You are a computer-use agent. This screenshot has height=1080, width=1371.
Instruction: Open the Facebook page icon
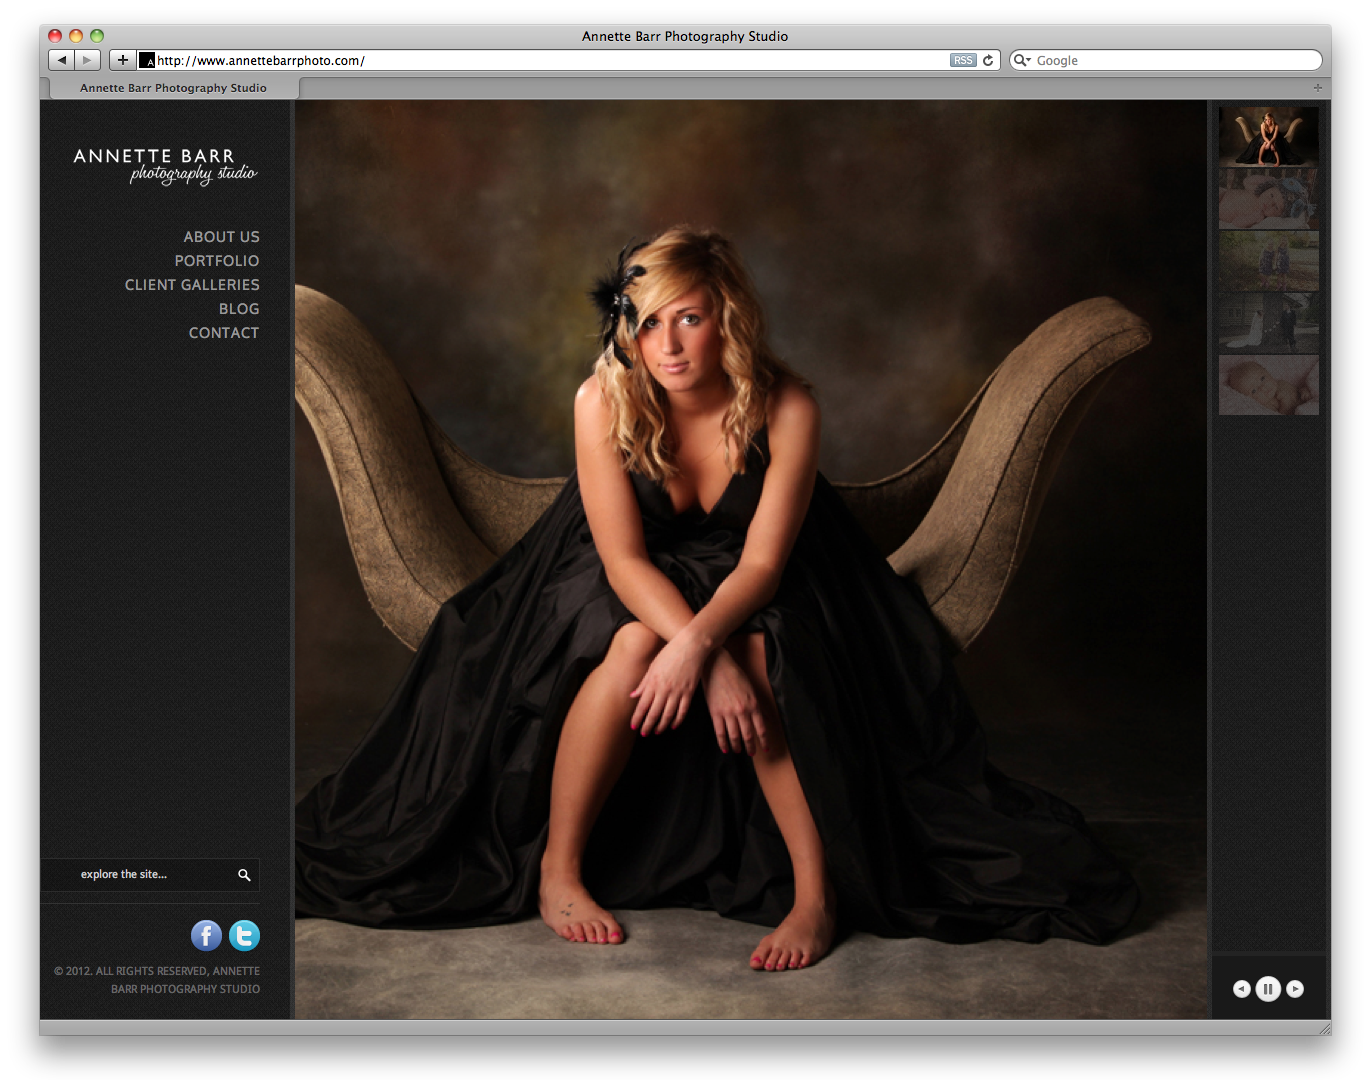tap(206, 936)
